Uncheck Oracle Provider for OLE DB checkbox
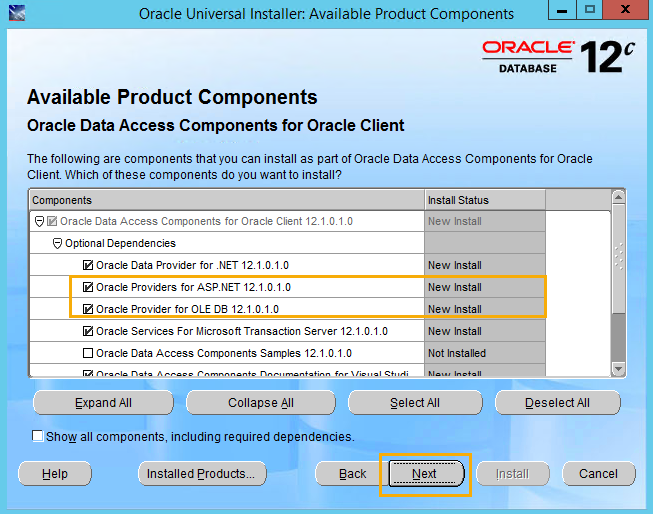The width and height of the screenshot is (653, 514). tap(88, 309)
